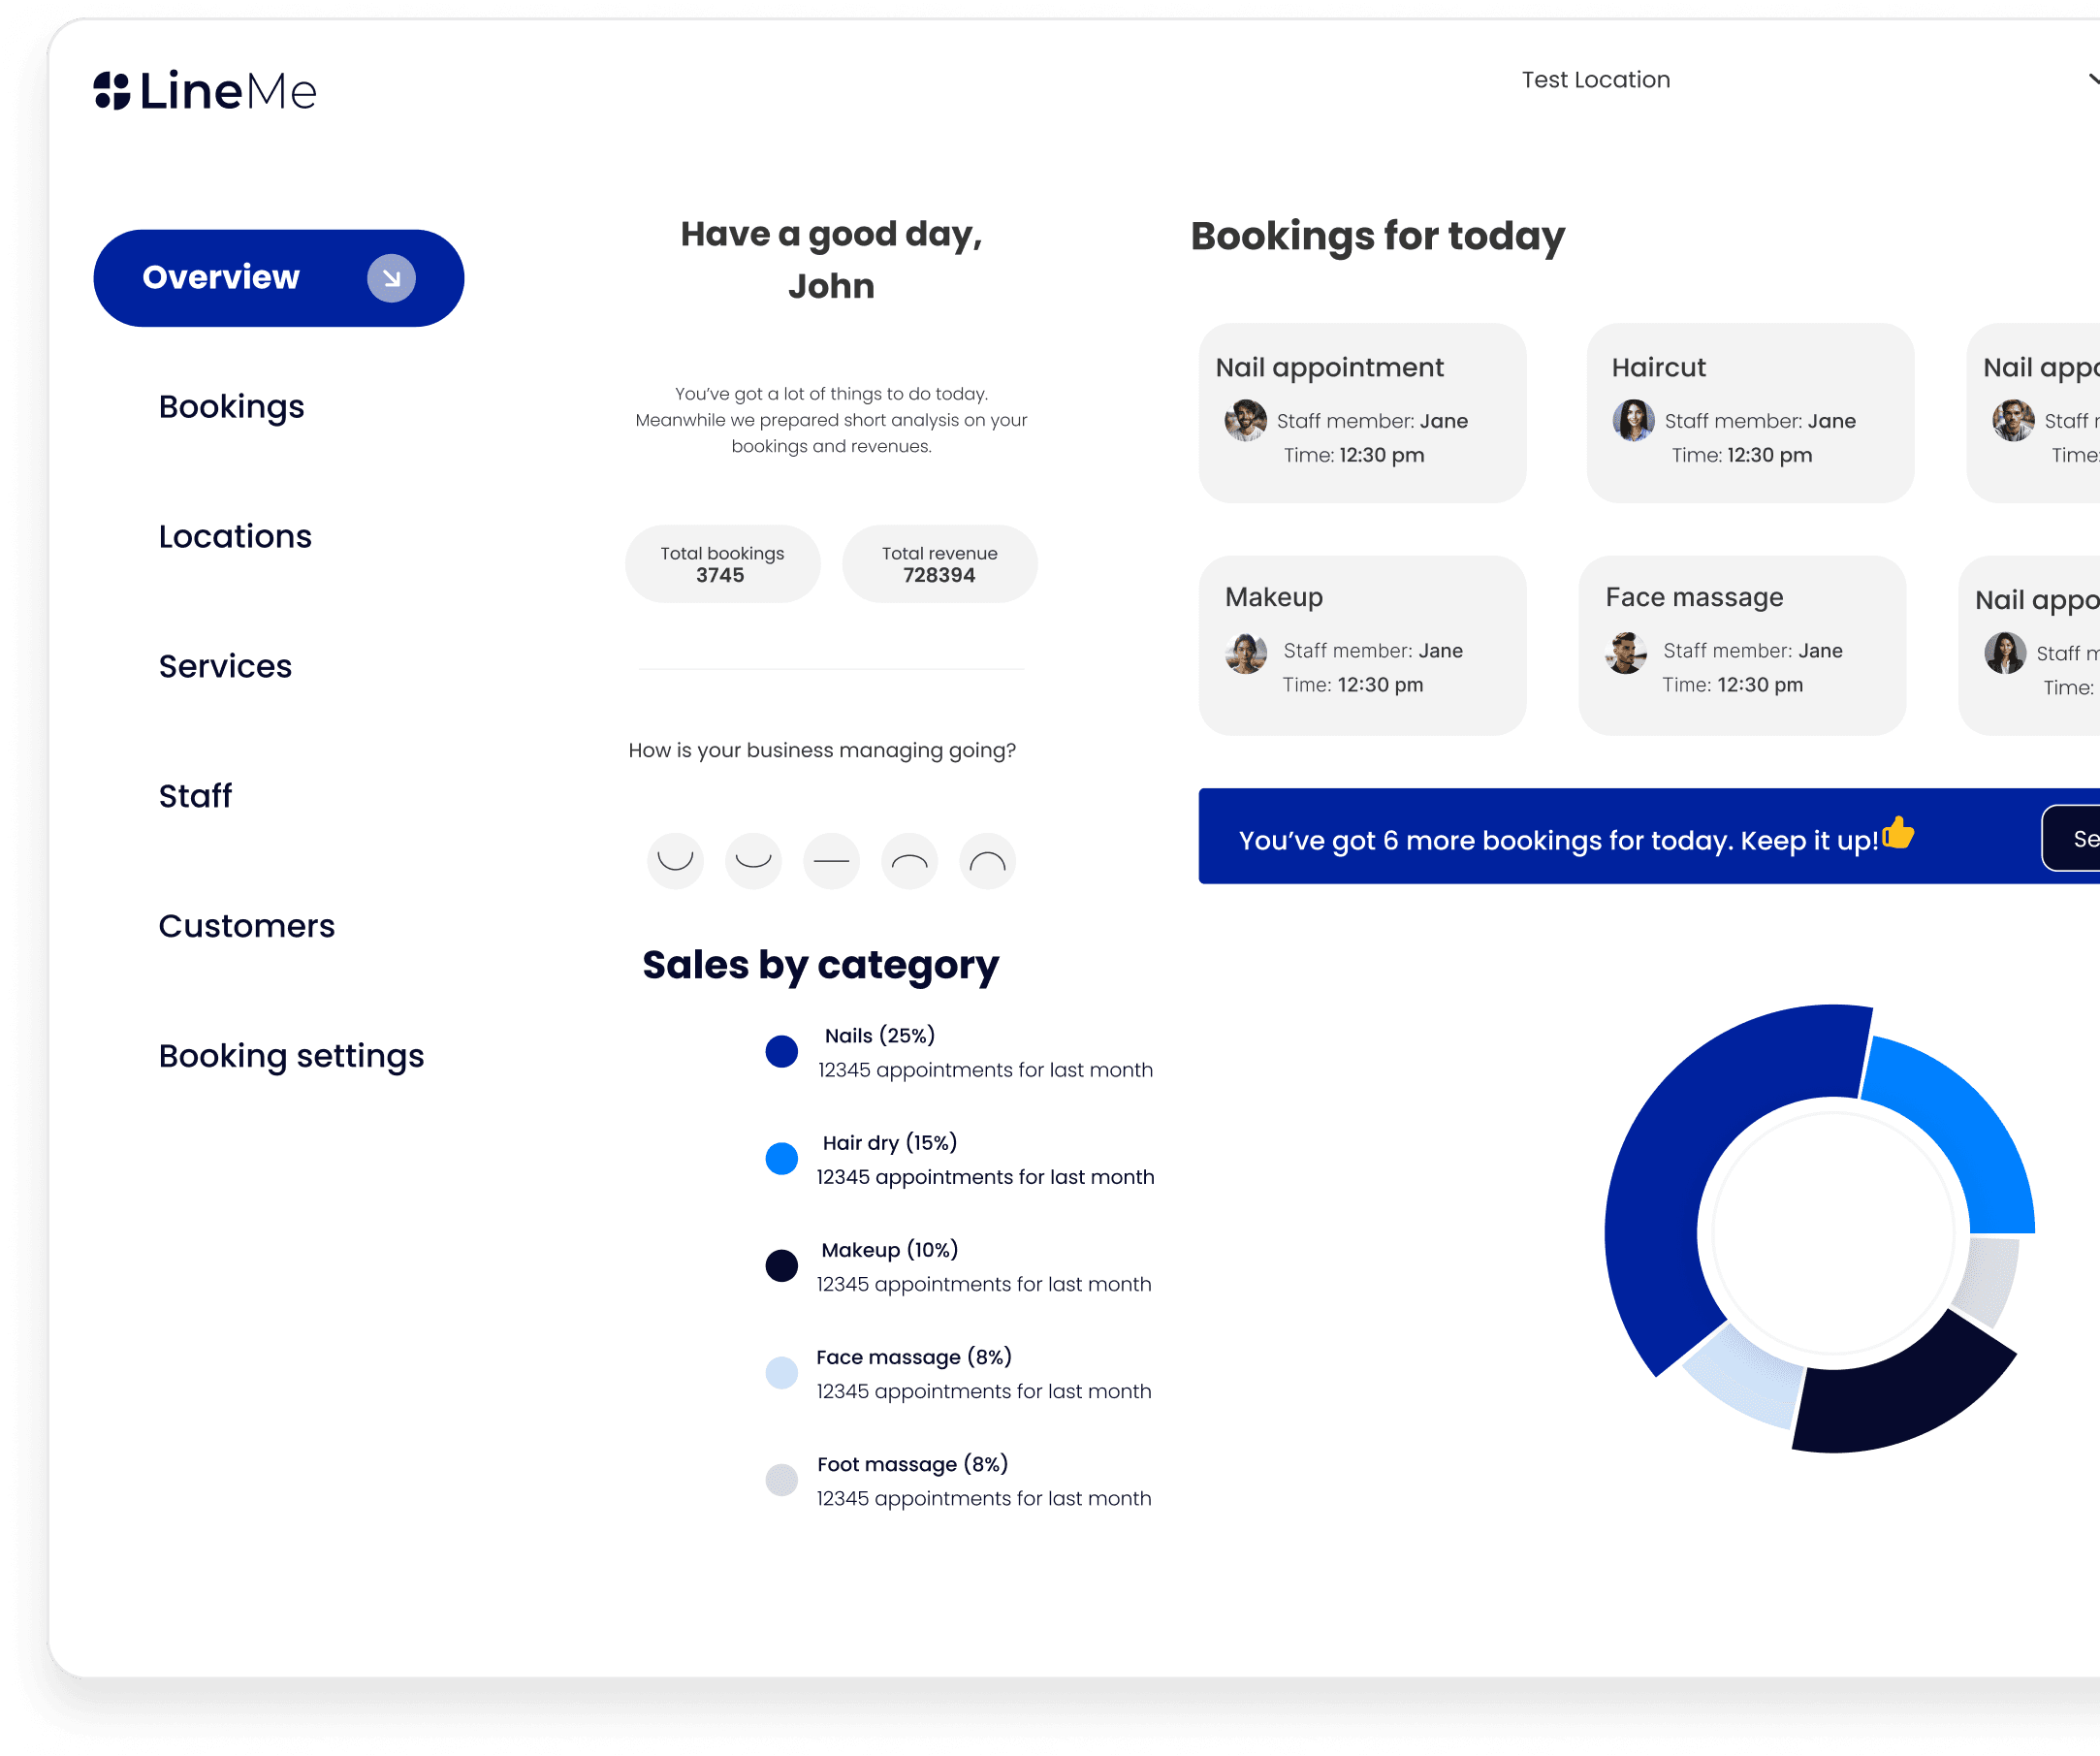
Task: Open the first Nail appointment booking card
Action: [x=1361, y=412]
